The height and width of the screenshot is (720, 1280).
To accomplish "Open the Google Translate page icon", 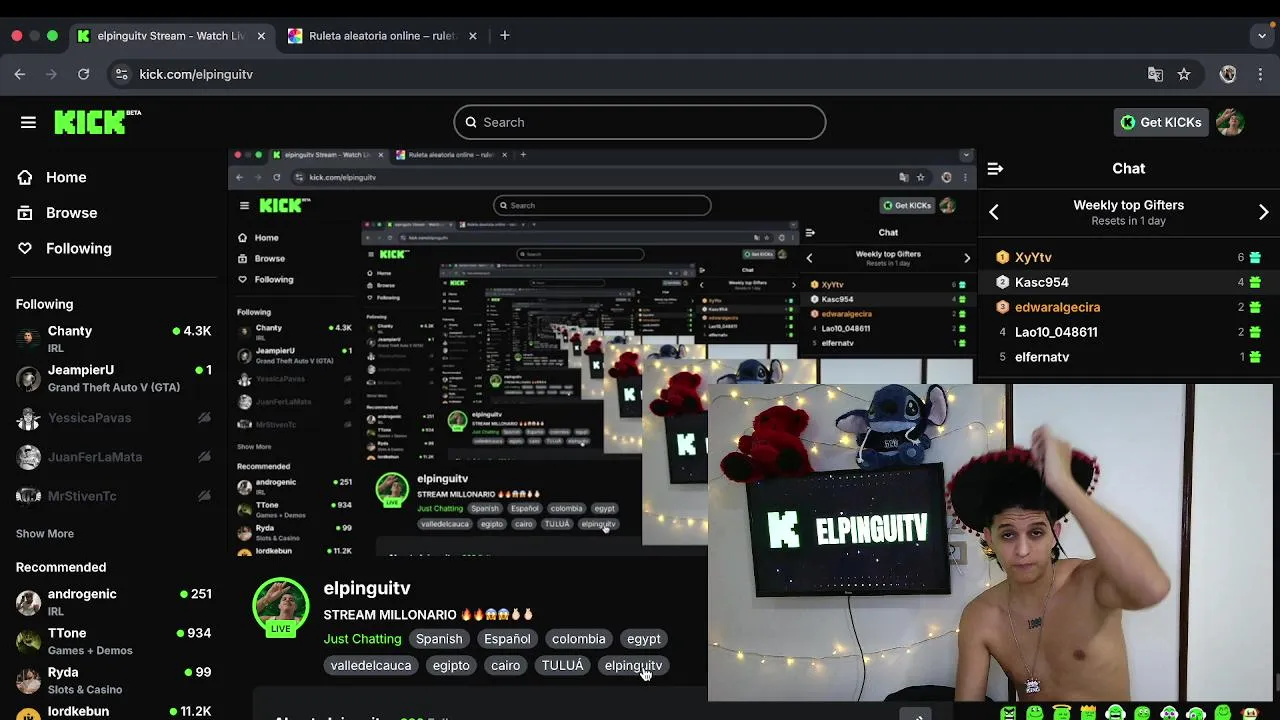I will point(1155,74).
